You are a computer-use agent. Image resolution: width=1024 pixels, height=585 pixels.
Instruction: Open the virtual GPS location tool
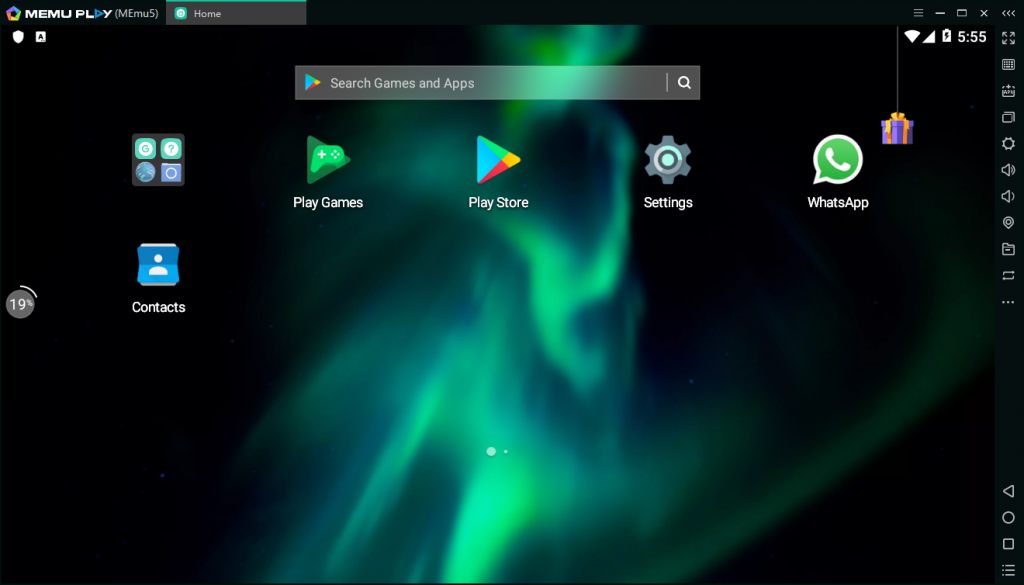[1008, 223]
